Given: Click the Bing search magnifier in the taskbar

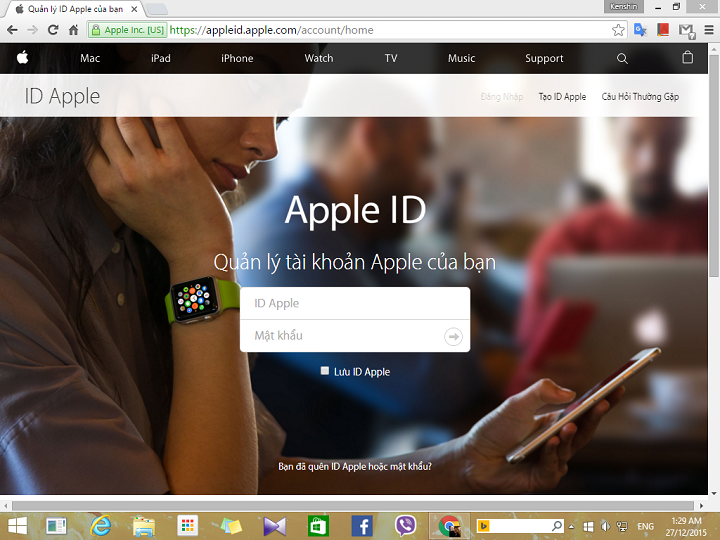Looking at the screenshot, I should (x=557, y=526).
